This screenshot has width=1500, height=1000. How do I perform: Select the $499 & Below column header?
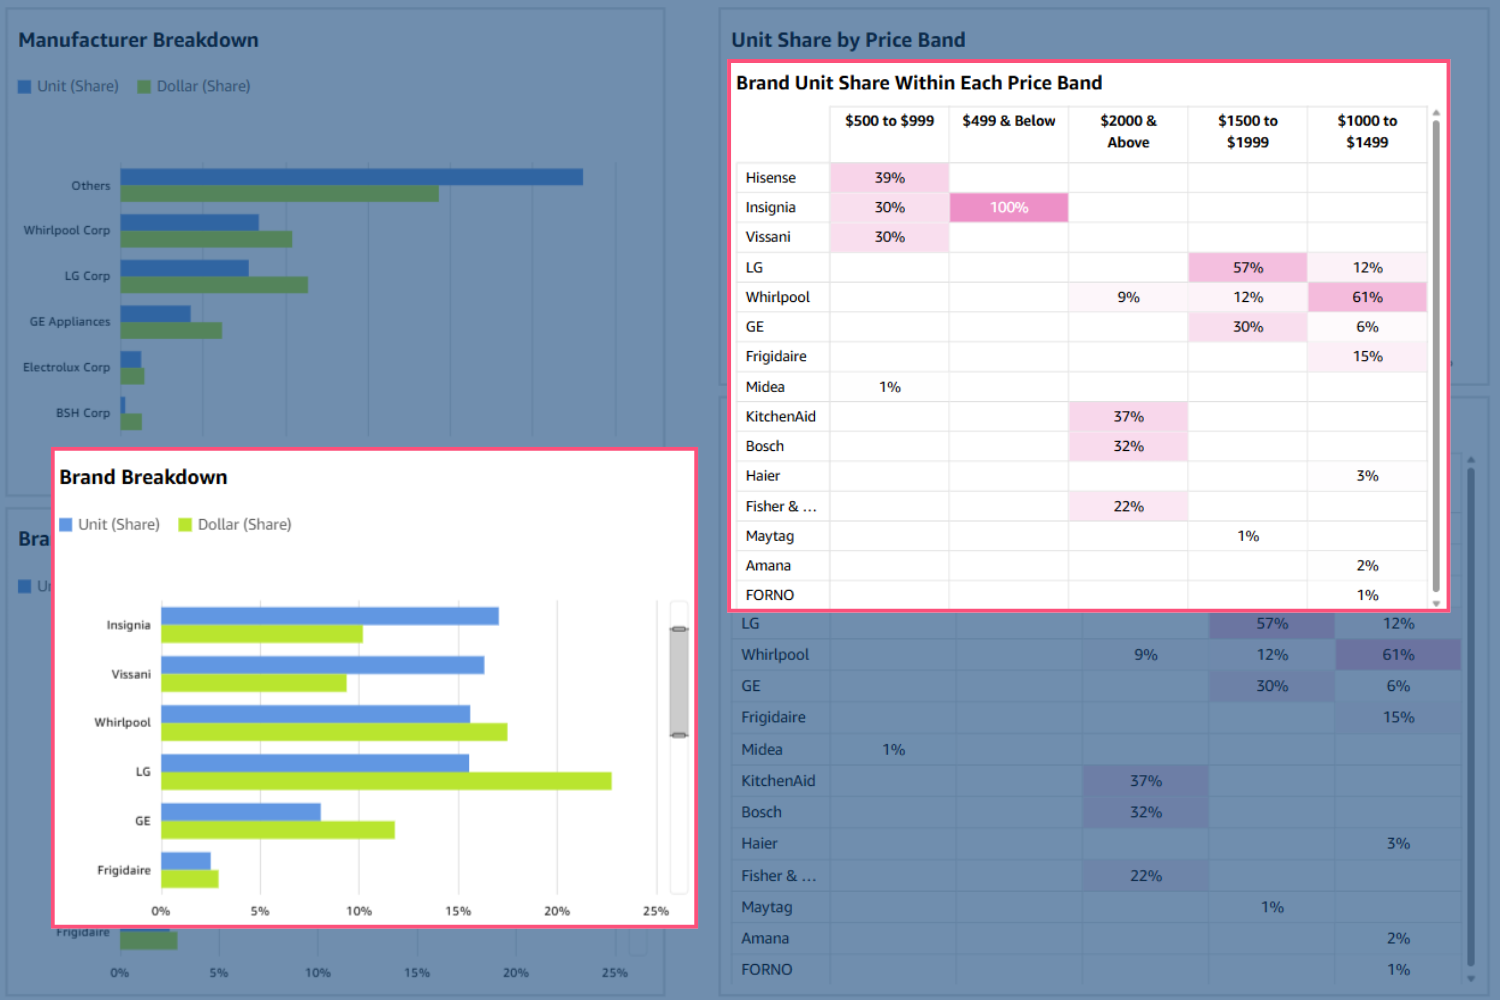[1008, 121]
